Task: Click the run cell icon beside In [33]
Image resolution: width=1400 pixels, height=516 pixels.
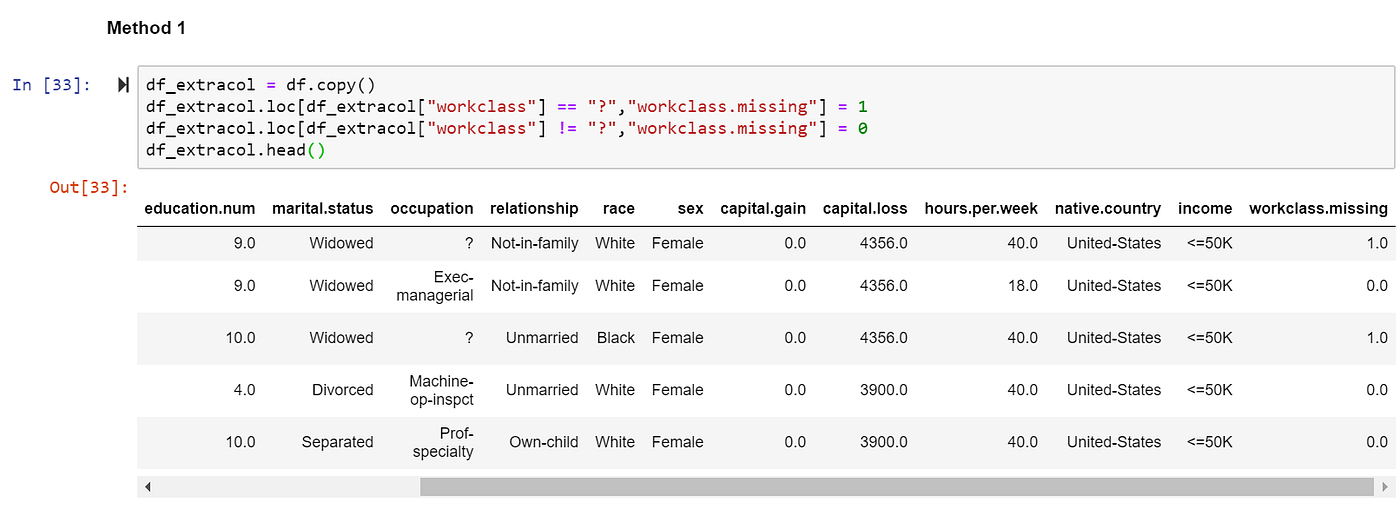Action: pyautogui.click(x=123, y=85)
